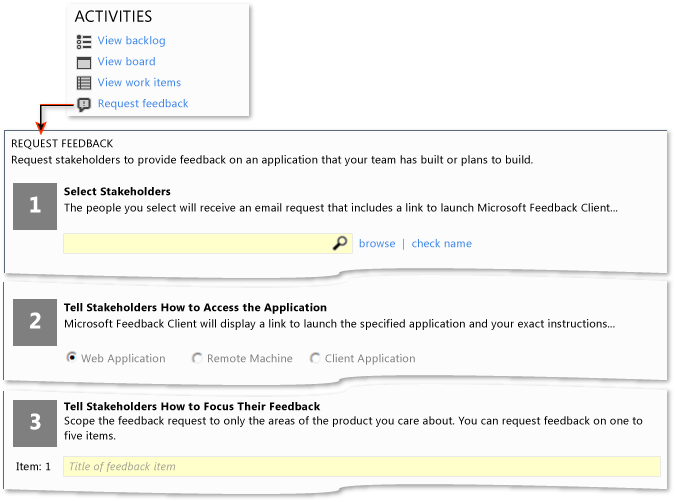Choose the Client Application radio option
Viewport: 675px width, 502px height.
point(315,358)
